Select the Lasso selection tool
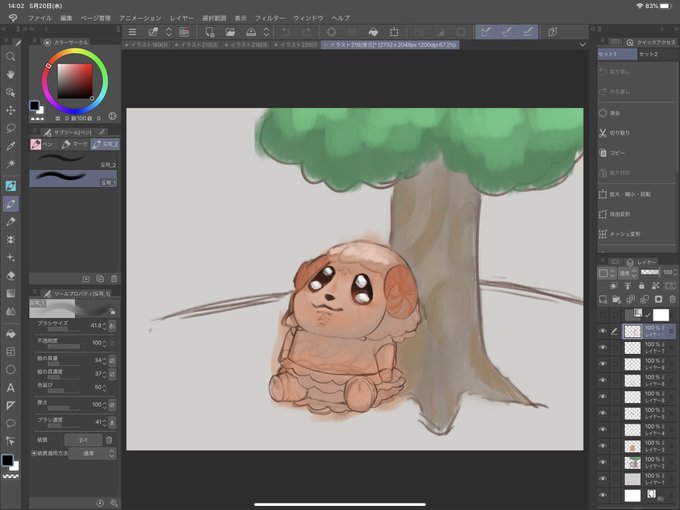This screenshot has width=680, height=510. point(10,128)
